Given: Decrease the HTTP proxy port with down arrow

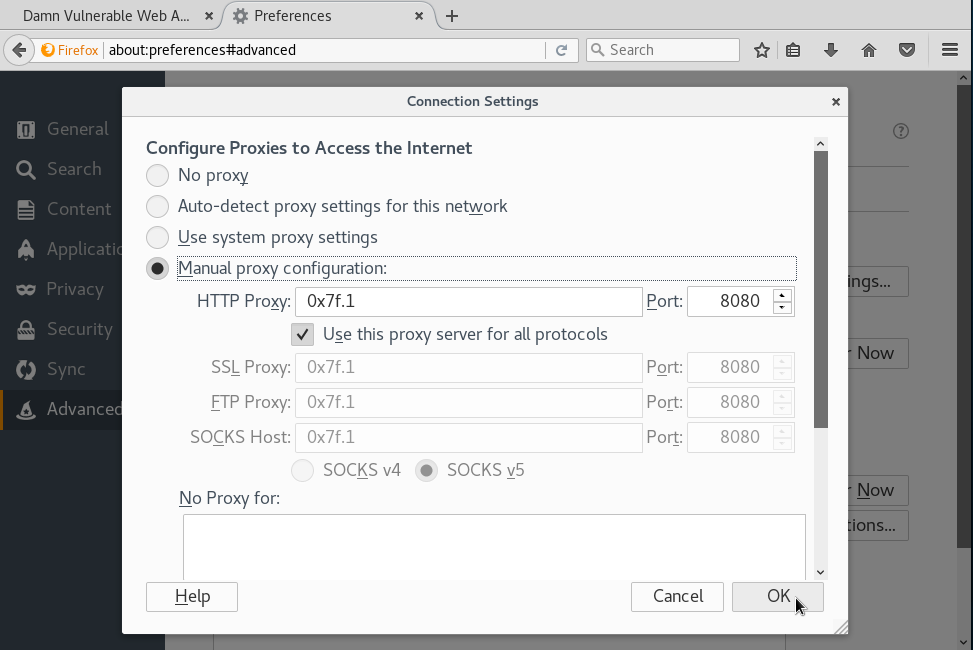Looking at the screenshot, I should point(783,308).
